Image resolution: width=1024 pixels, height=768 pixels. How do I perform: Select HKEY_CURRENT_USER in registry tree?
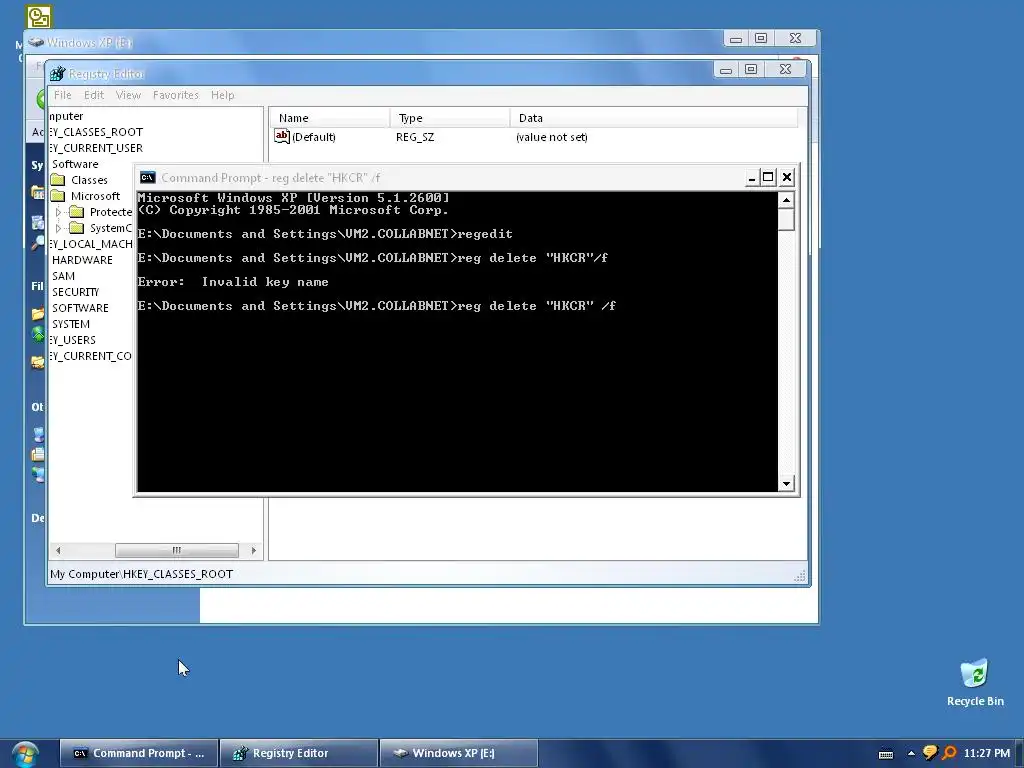coord(97,148)
